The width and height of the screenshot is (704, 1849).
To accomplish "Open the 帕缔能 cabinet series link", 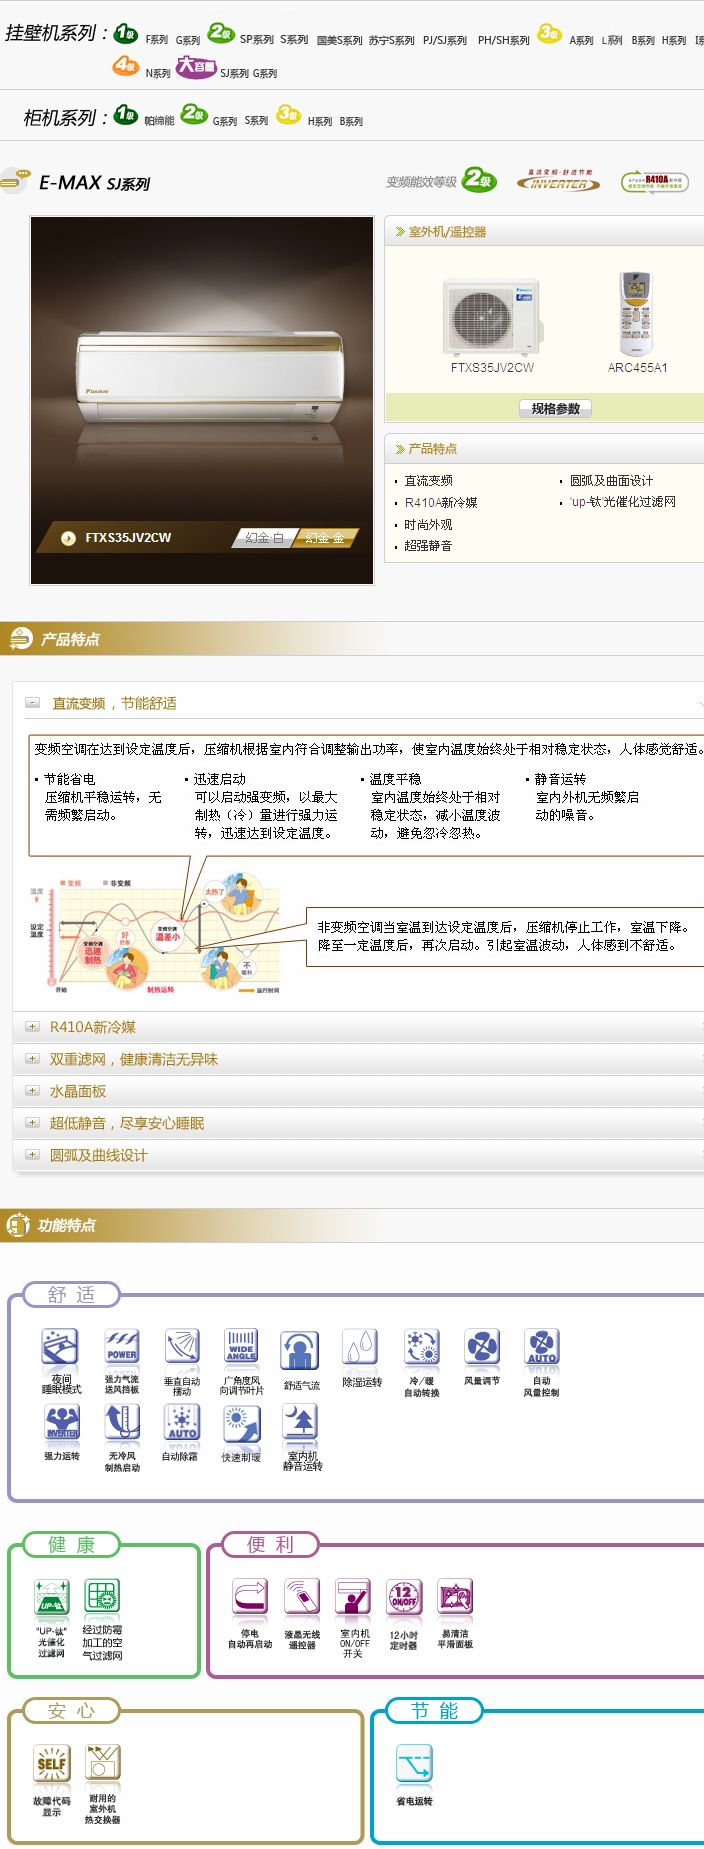I will point(159,121).
